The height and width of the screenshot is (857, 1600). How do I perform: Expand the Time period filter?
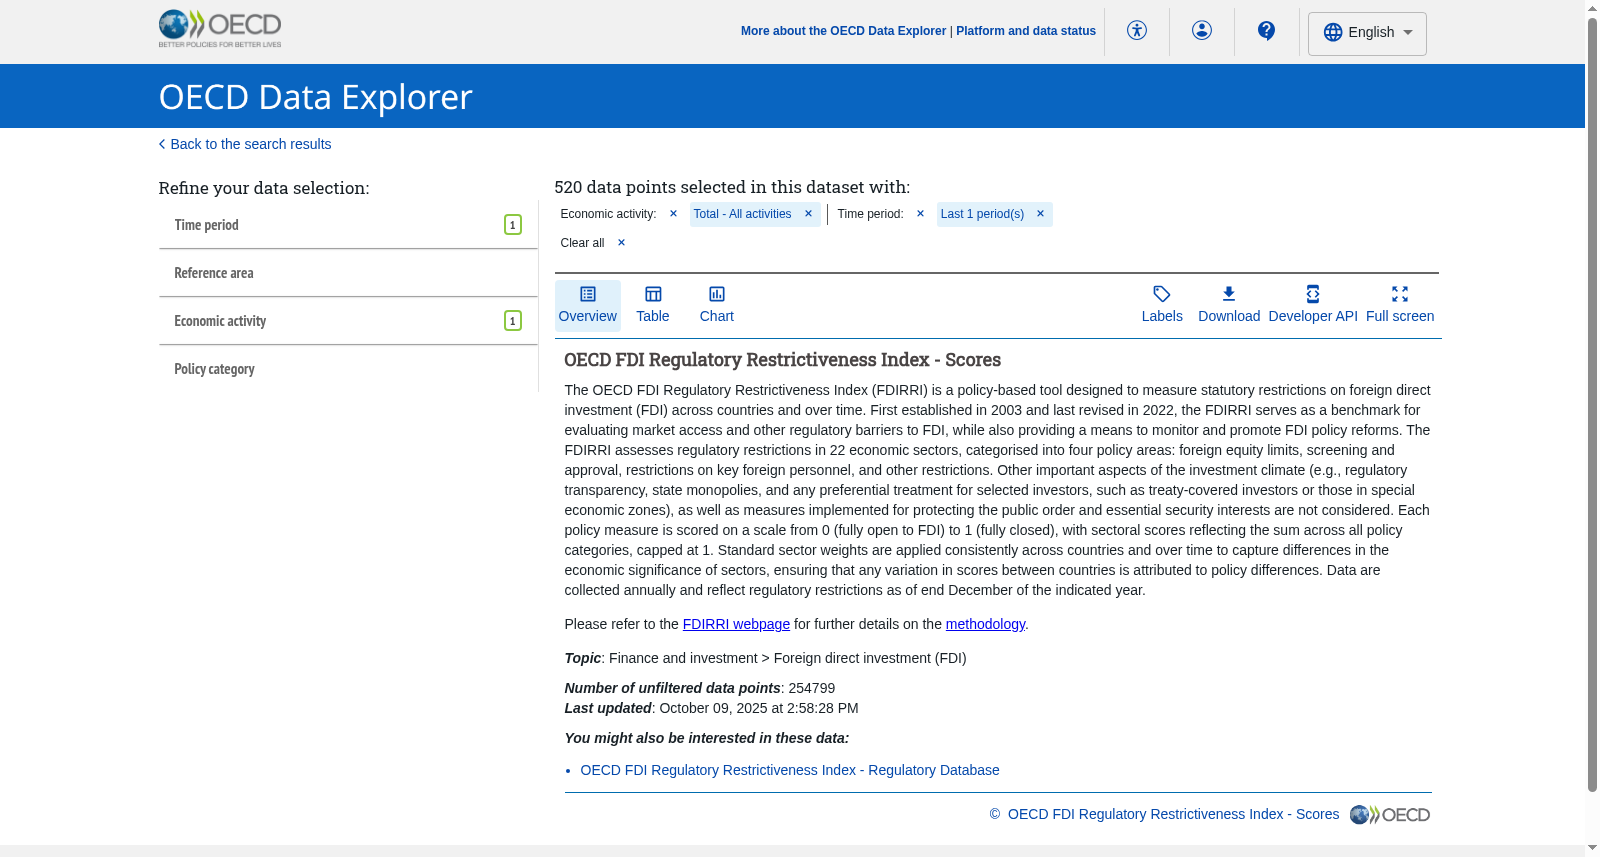[x=348, y=225]
